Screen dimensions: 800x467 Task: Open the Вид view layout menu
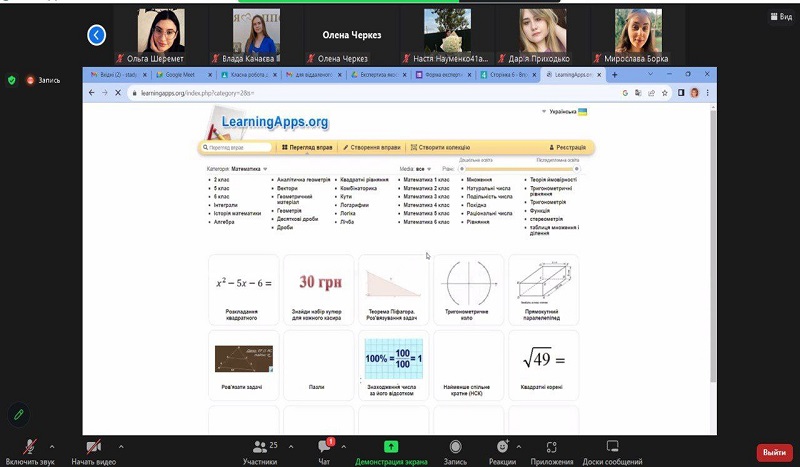click(782, 17)
